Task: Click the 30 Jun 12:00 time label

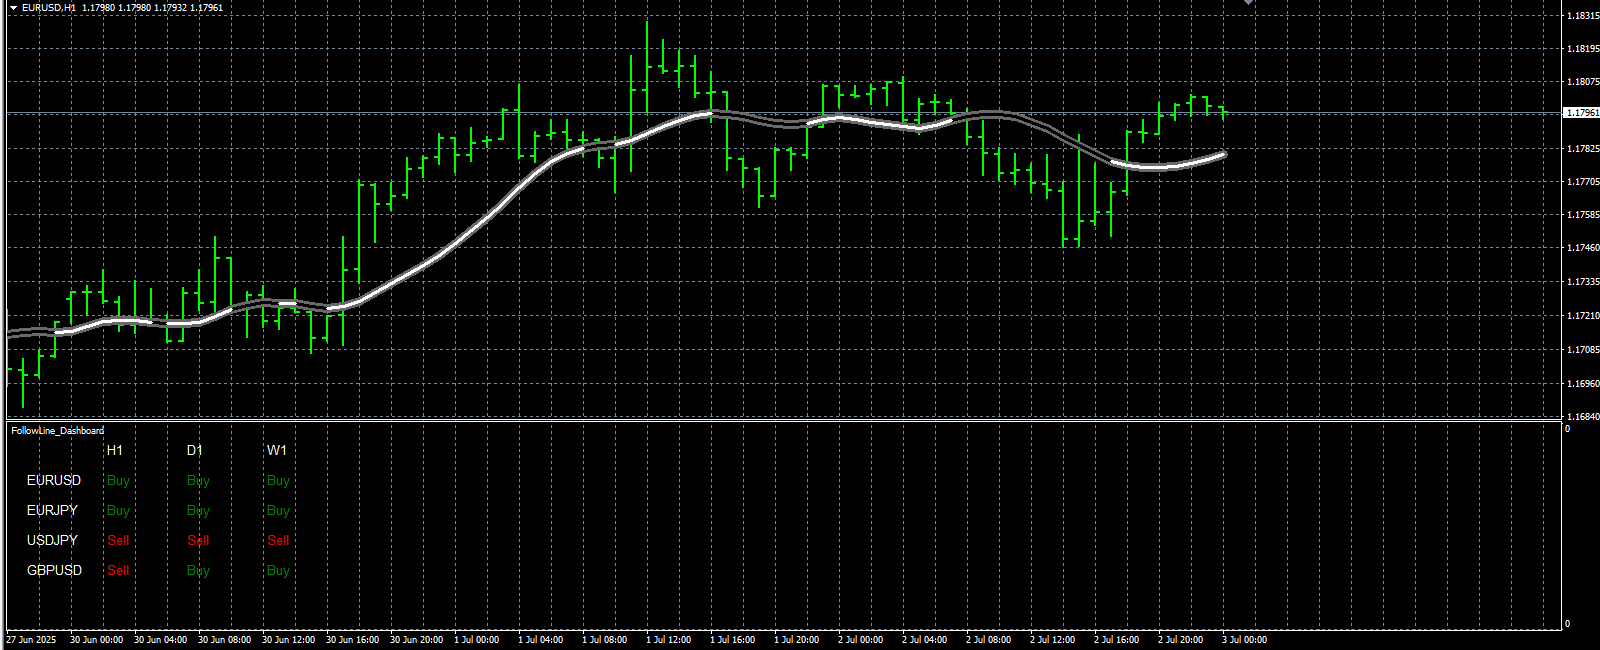Action: [x=289, y=640]
